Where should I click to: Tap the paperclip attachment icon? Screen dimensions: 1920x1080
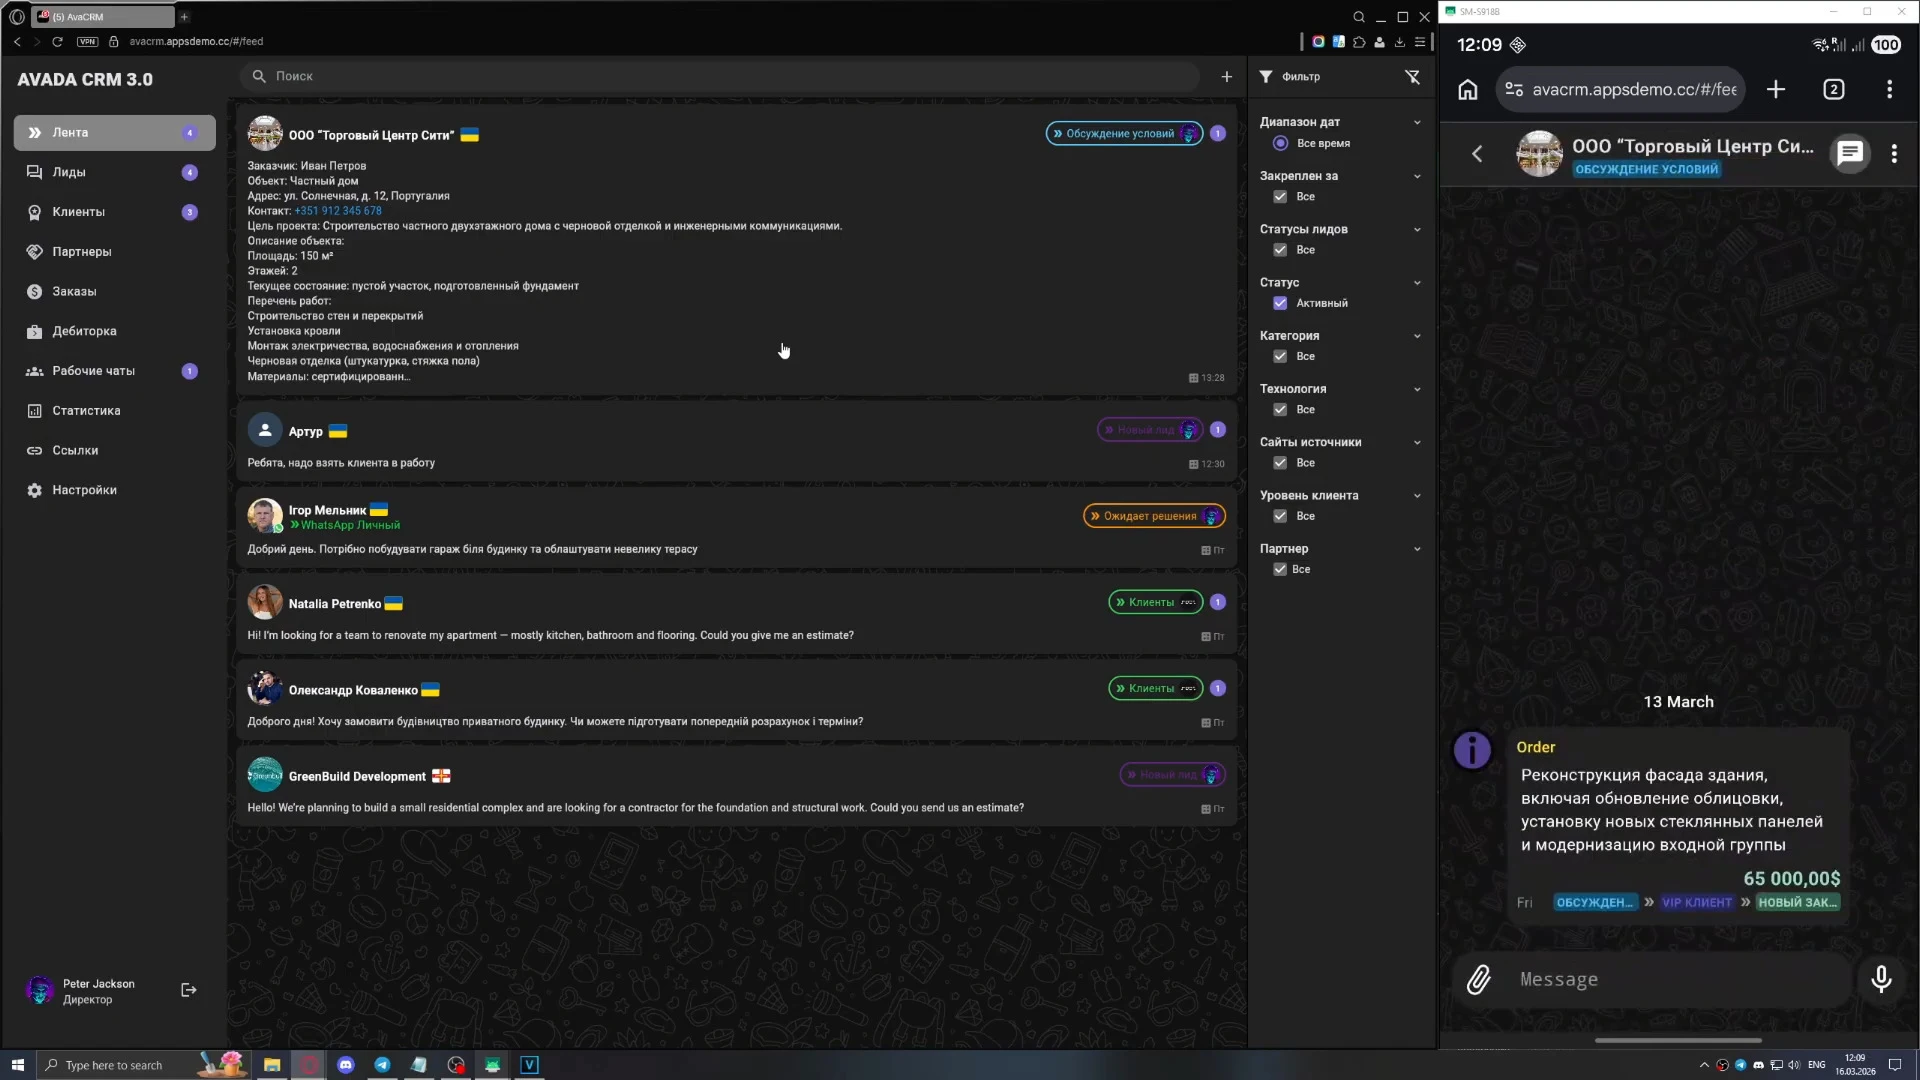coord(1479,979)
